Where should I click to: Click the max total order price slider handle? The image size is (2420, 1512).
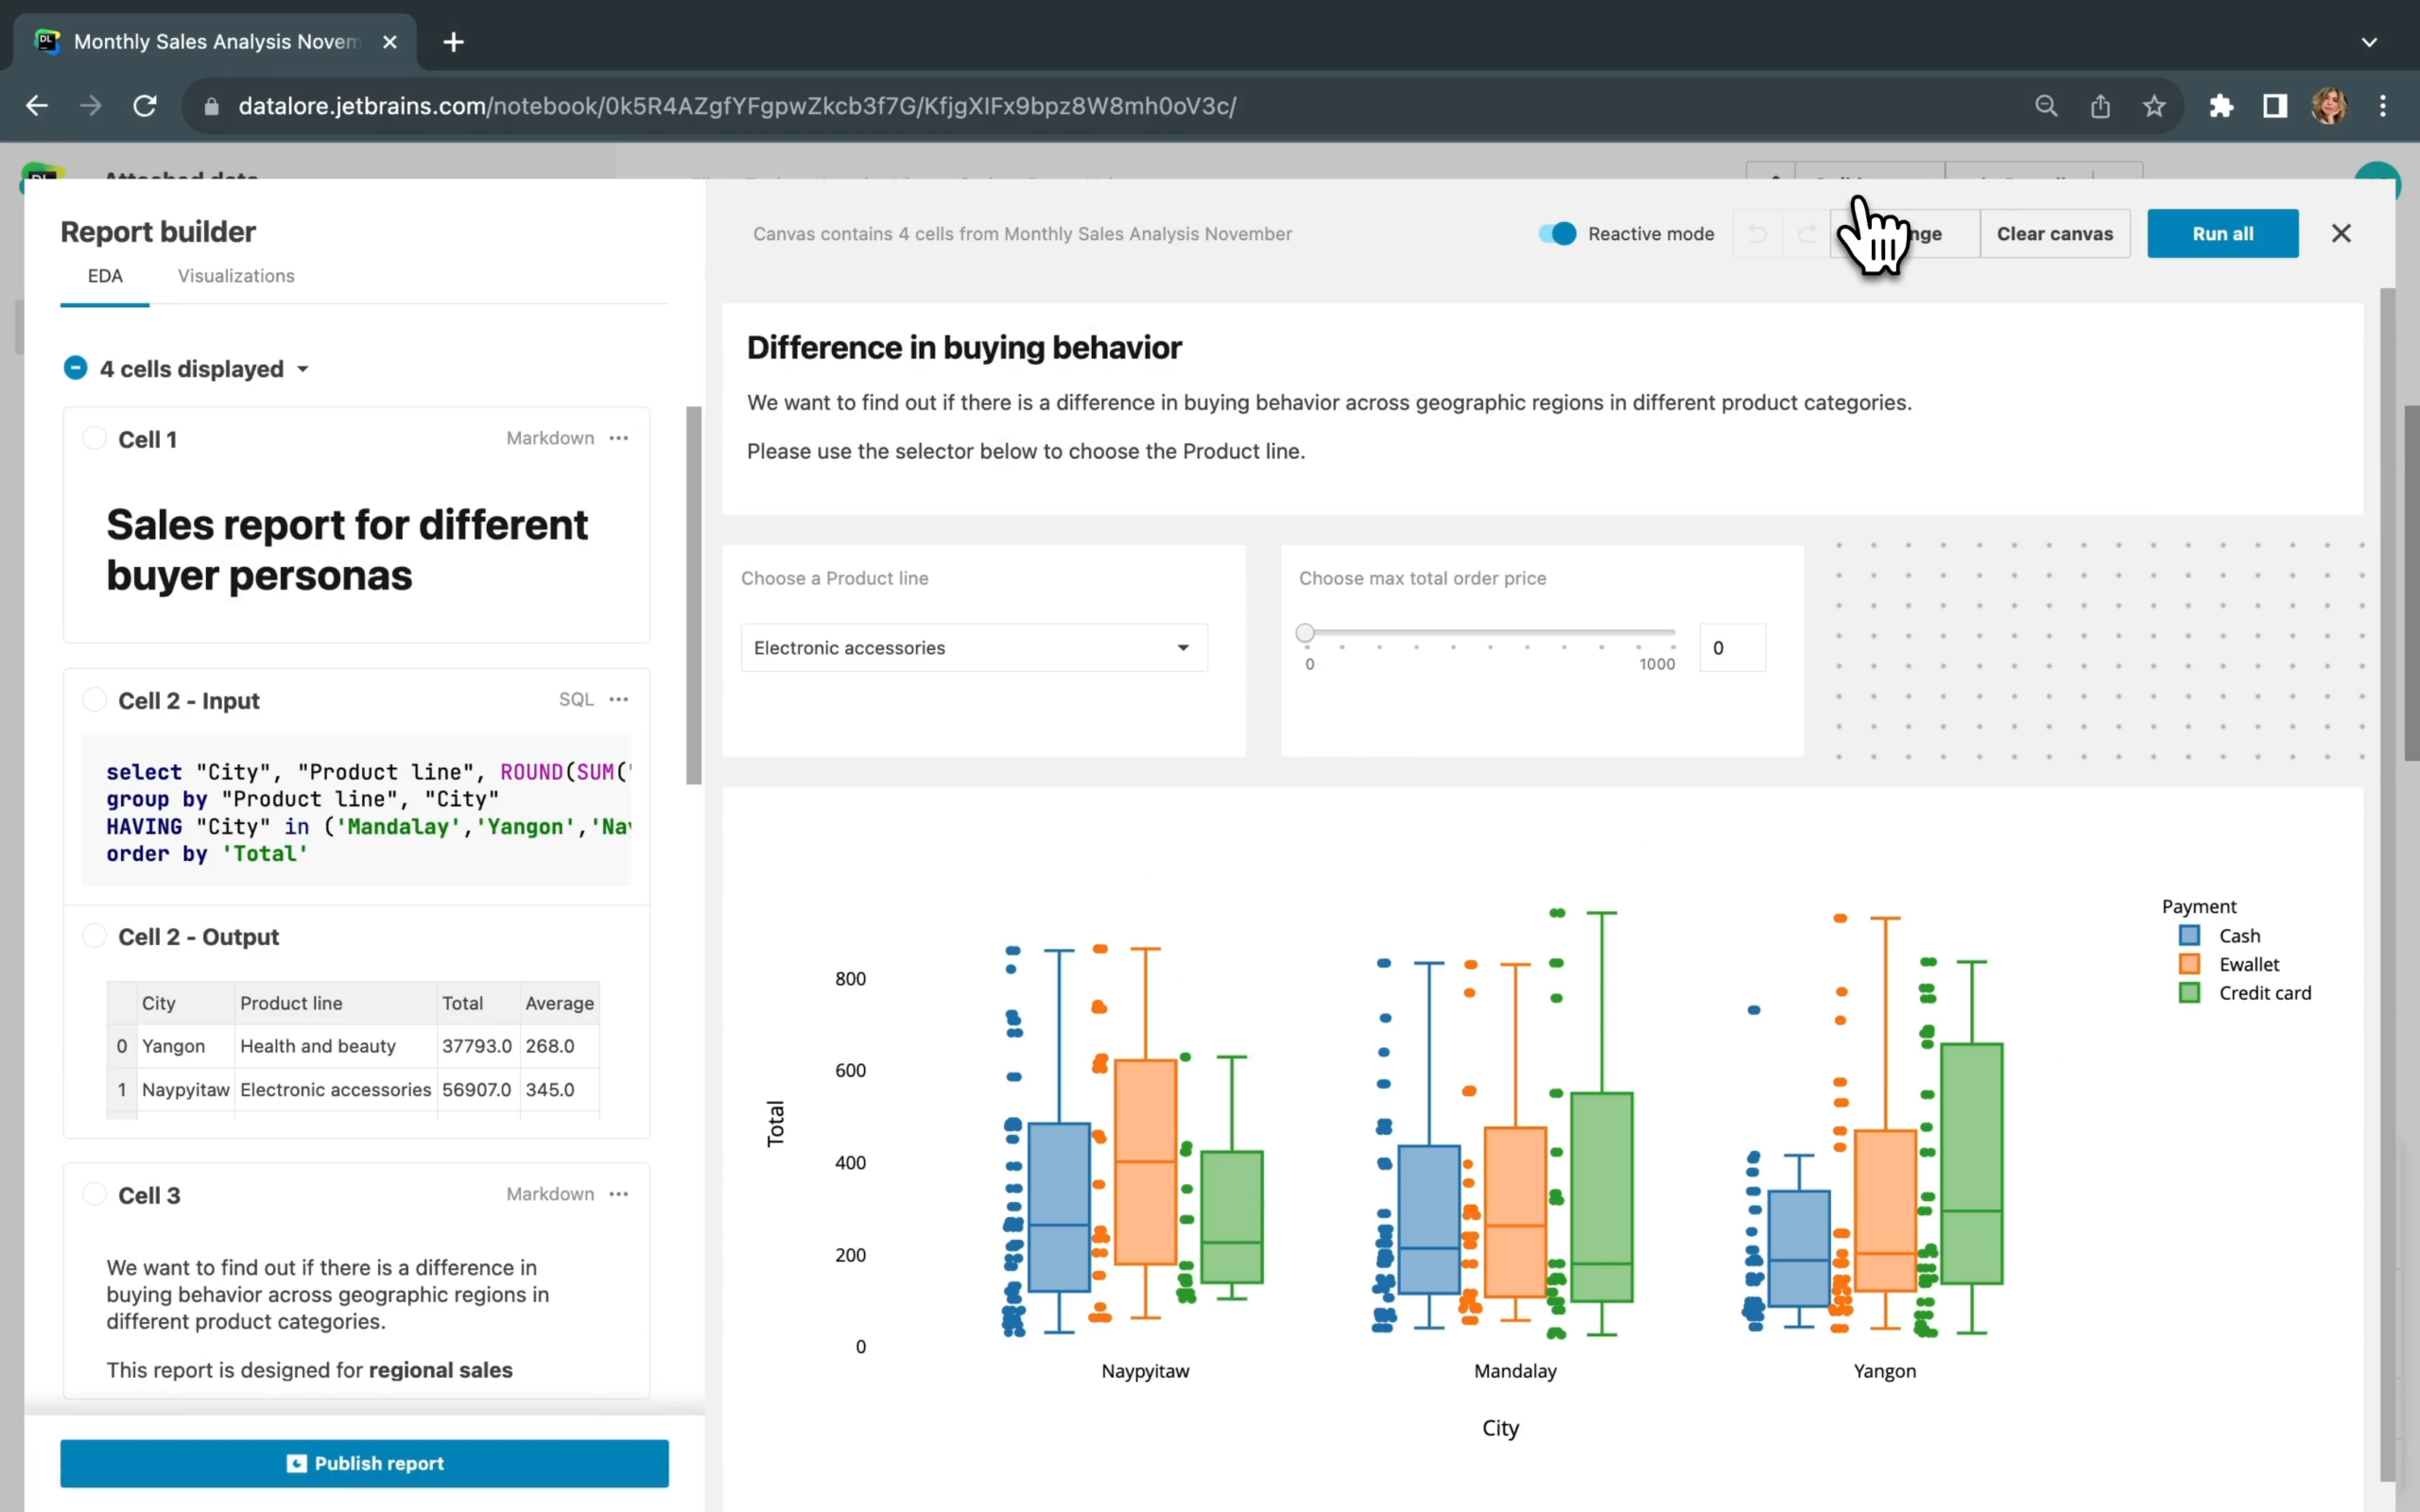1304,633
